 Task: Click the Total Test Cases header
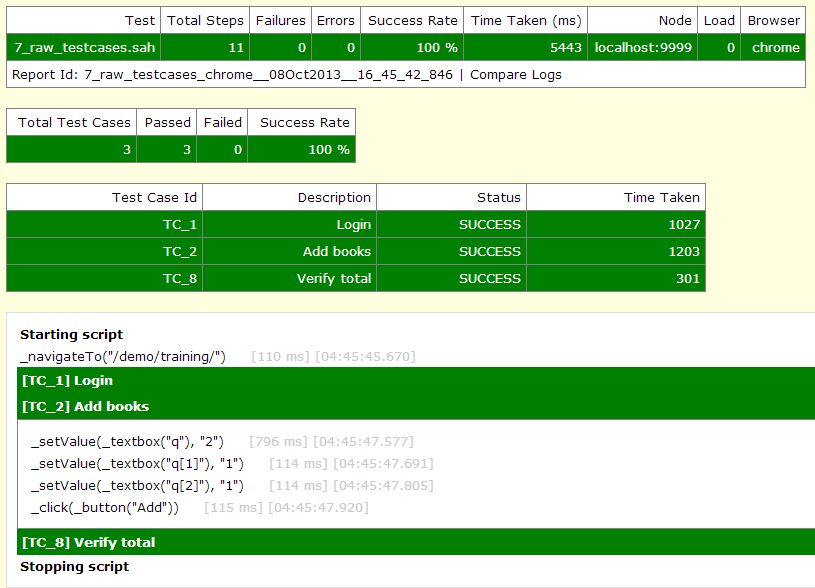[x=74, y=122]
